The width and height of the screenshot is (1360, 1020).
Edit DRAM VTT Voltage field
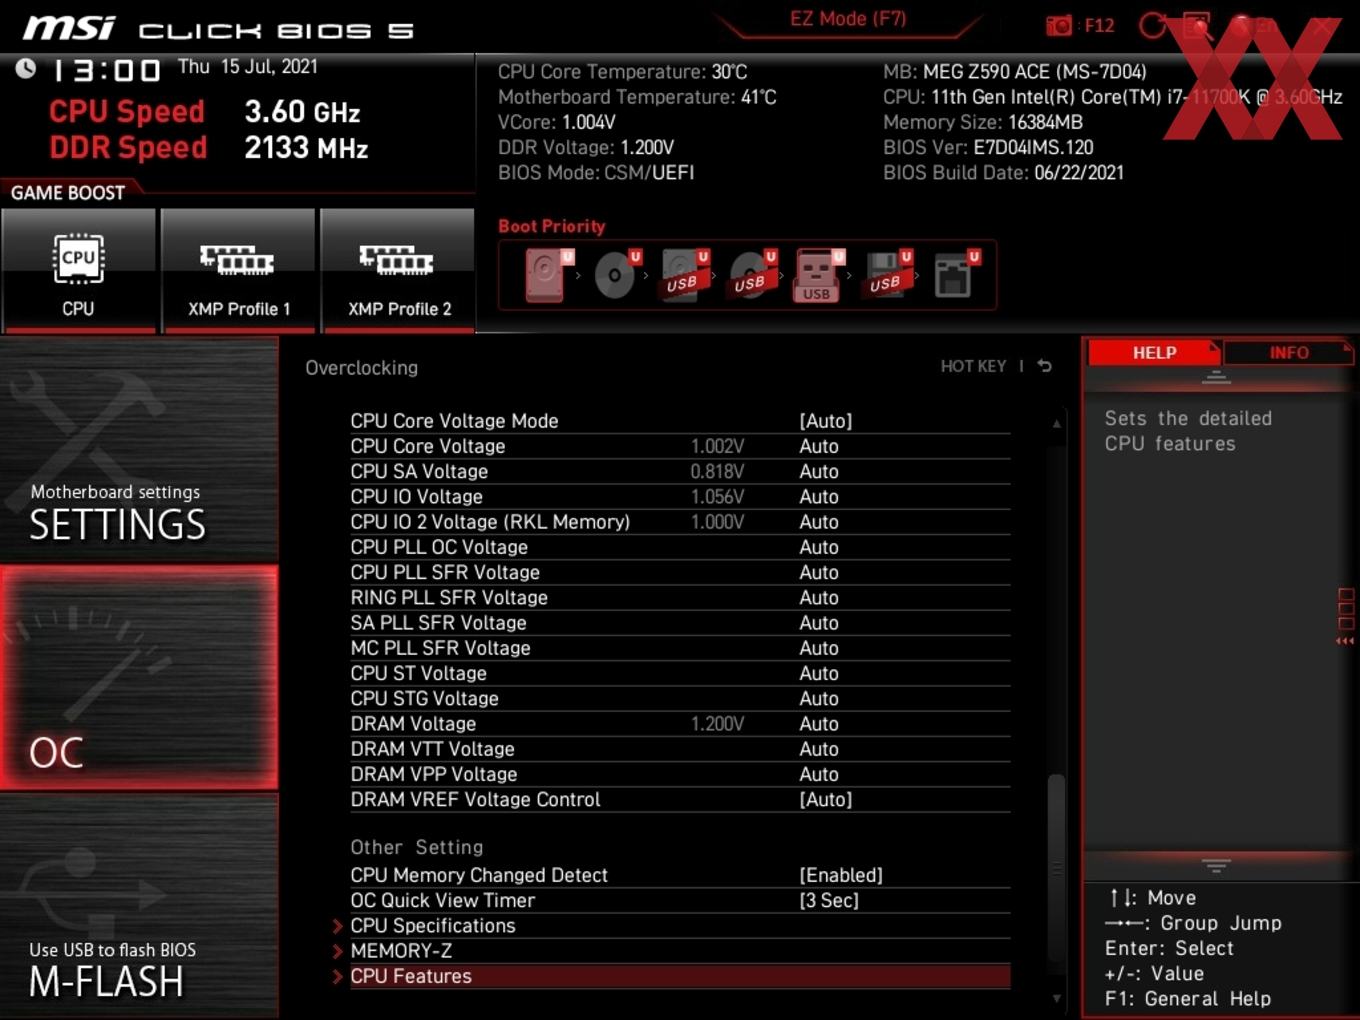(x=819, y=749)
